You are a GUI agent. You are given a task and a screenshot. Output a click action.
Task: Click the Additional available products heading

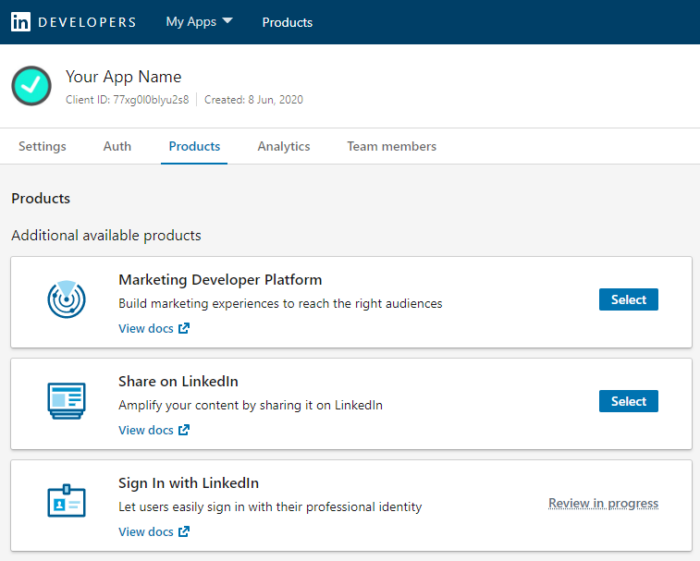pos(106,235)
